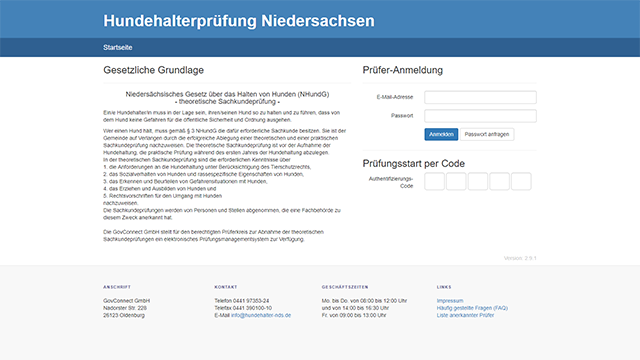Open the info@hundehalter-nds.de email link
This screenshot has height=360, width=640.
tap(261, 315)
